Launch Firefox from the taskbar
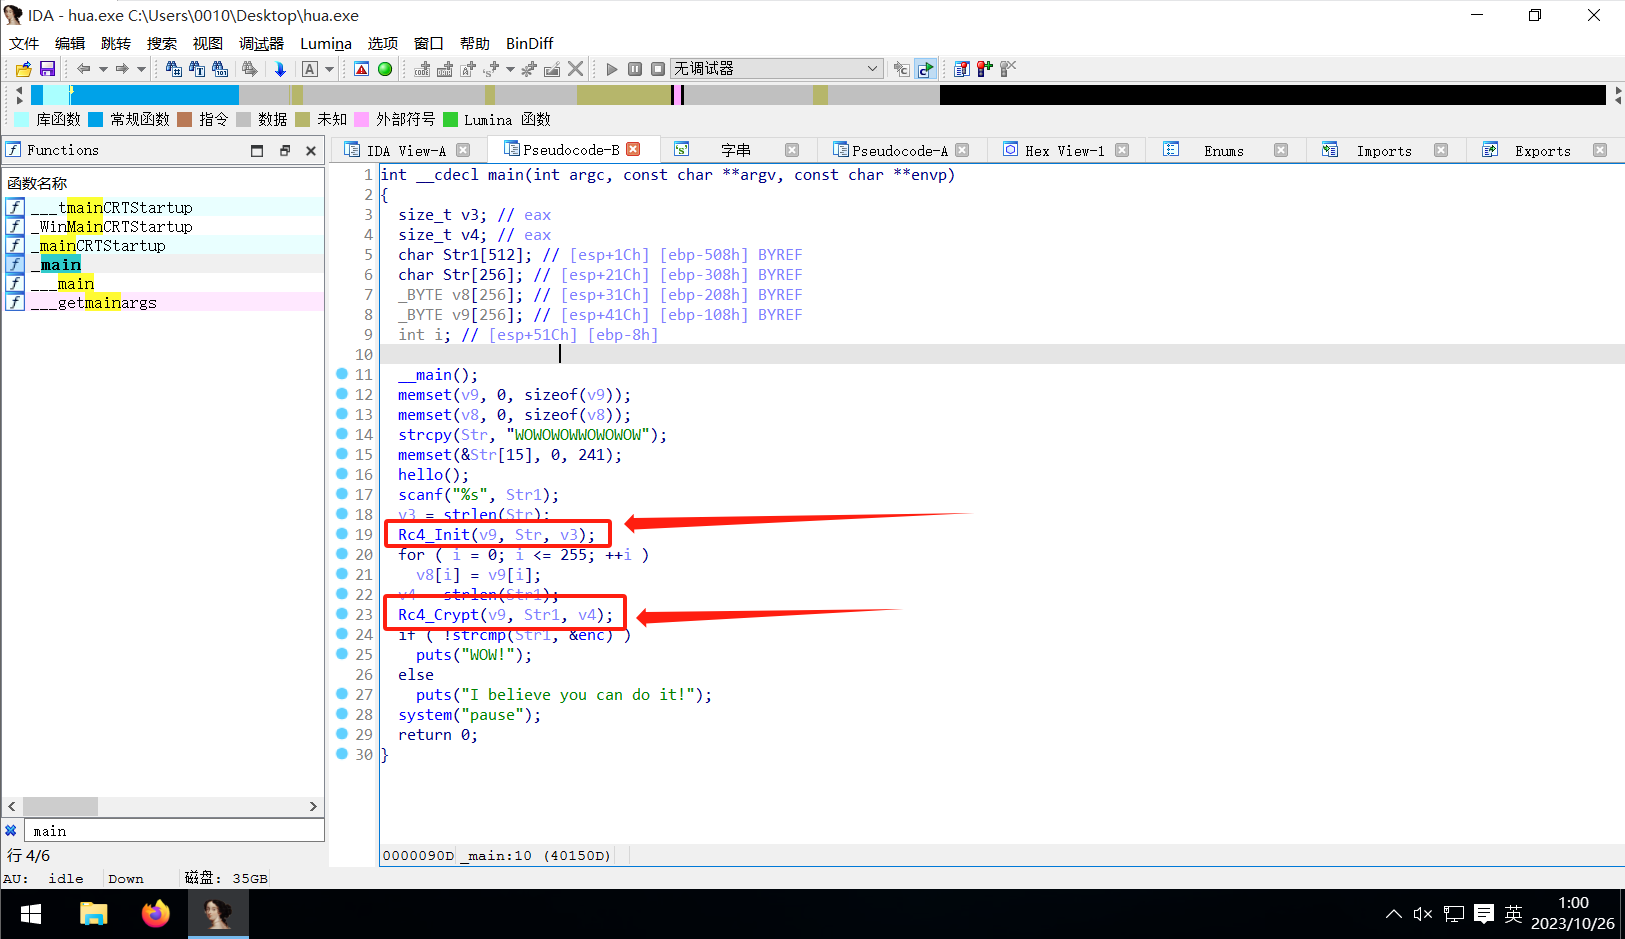 156,914
